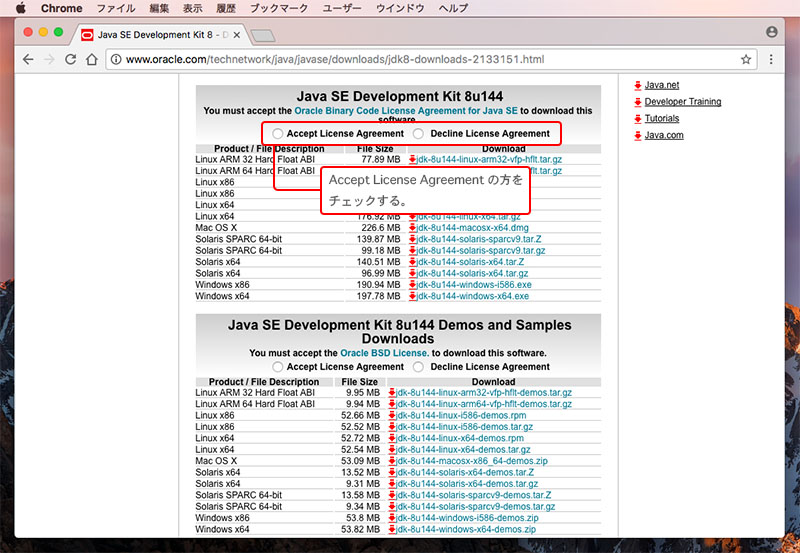Download jdk-8u144-linux-arm32-vfp-hflt-demos.tar.gz
Viewport: 800px width, 553px height.
(484, 392)
